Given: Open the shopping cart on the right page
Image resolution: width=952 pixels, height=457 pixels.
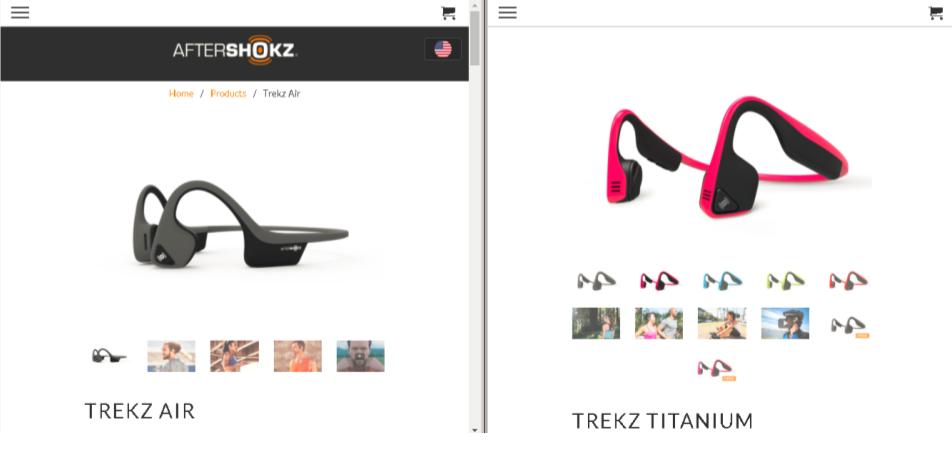Looking at the screenshot, I should tap(936, 13).
